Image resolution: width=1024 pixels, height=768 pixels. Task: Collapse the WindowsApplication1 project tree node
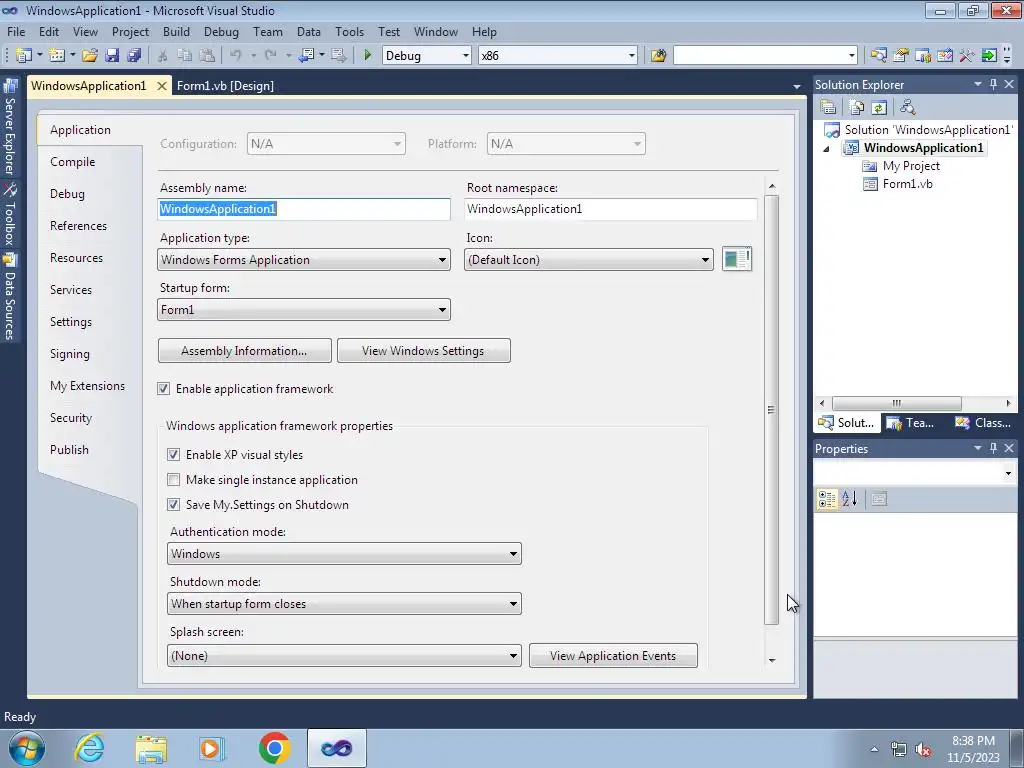827,148
